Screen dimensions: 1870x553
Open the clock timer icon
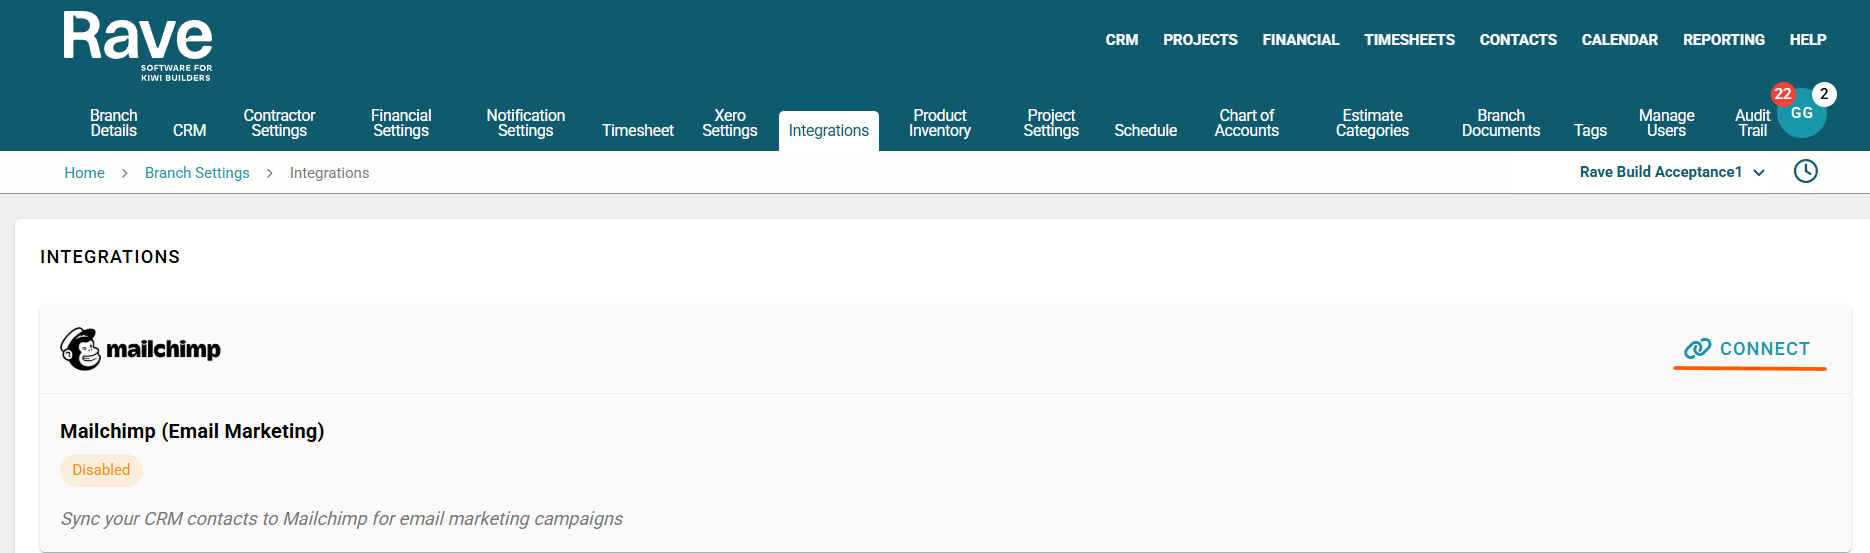pos(1805,171)
